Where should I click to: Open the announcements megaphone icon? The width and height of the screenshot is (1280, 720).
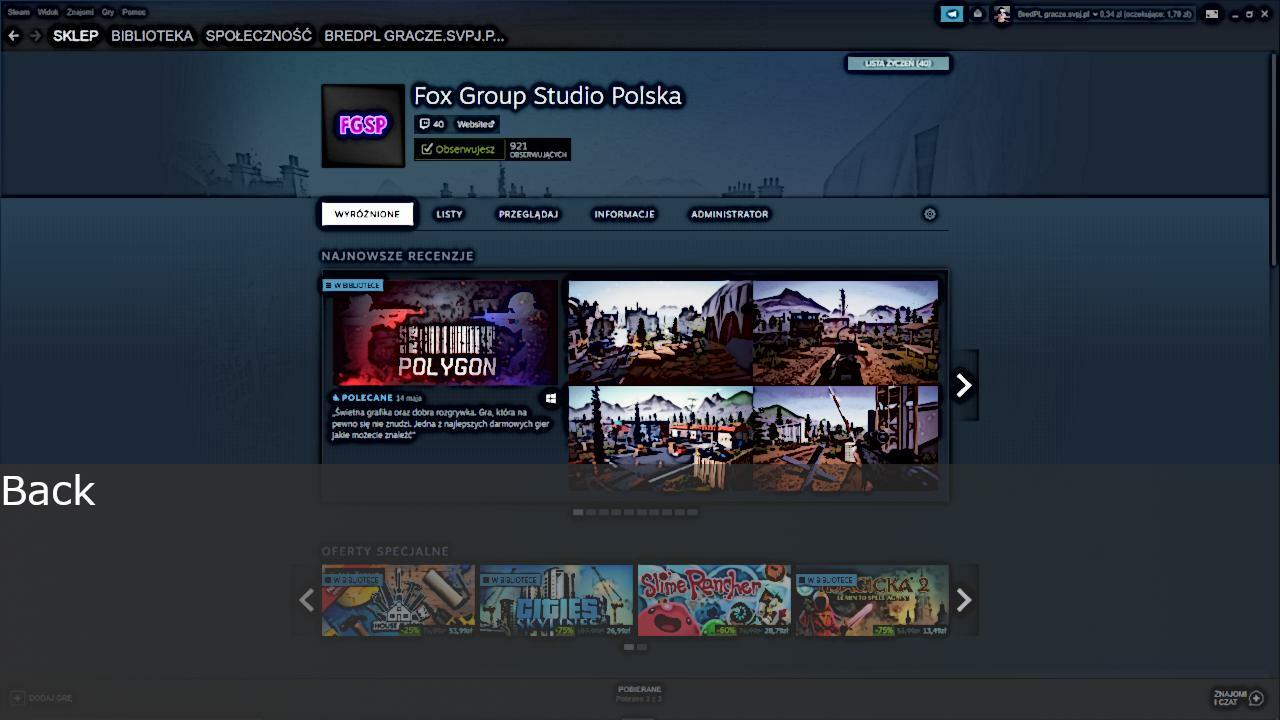[952, 14]
